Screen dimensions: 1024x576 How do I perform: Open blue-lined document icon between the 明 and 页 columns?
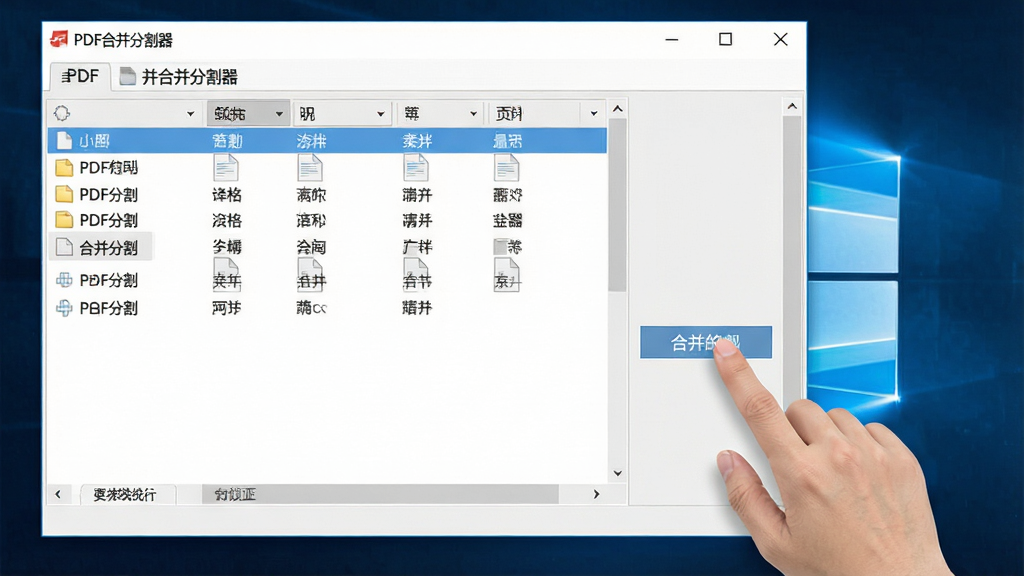click(416, 168)
